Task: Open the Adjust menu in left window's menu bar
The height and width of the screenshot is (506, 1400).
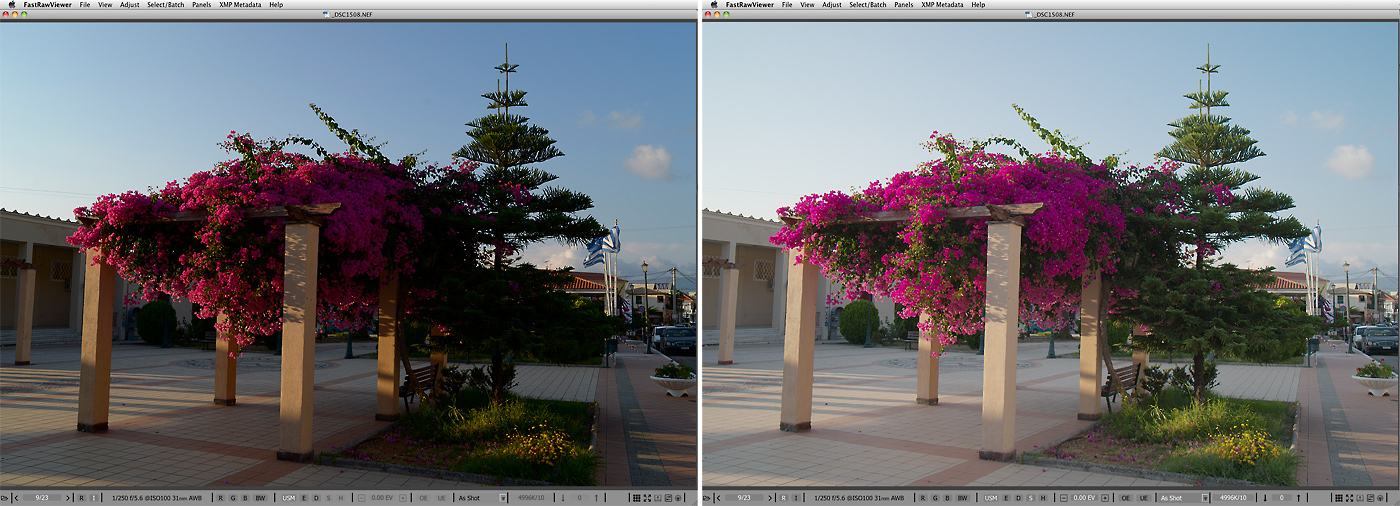Action: coord(130,5)
